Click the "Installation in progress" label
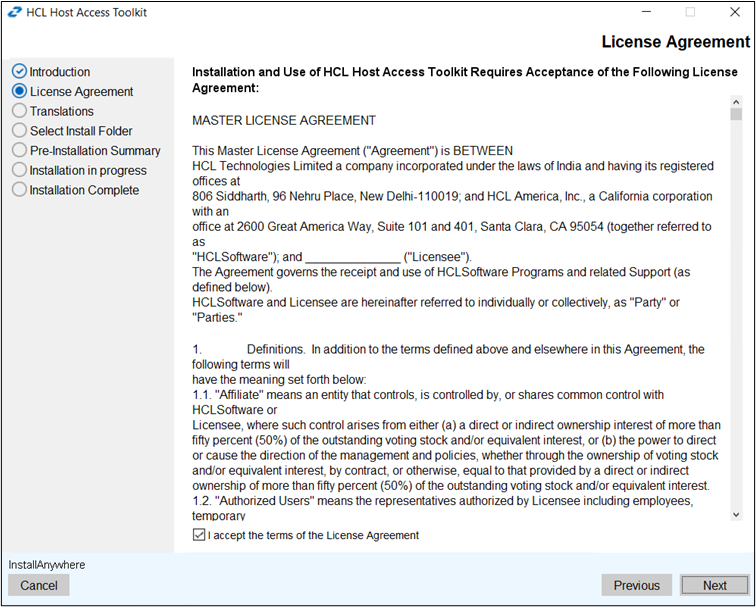This screenshot has width=756, height=607. [x=88, y=171]
